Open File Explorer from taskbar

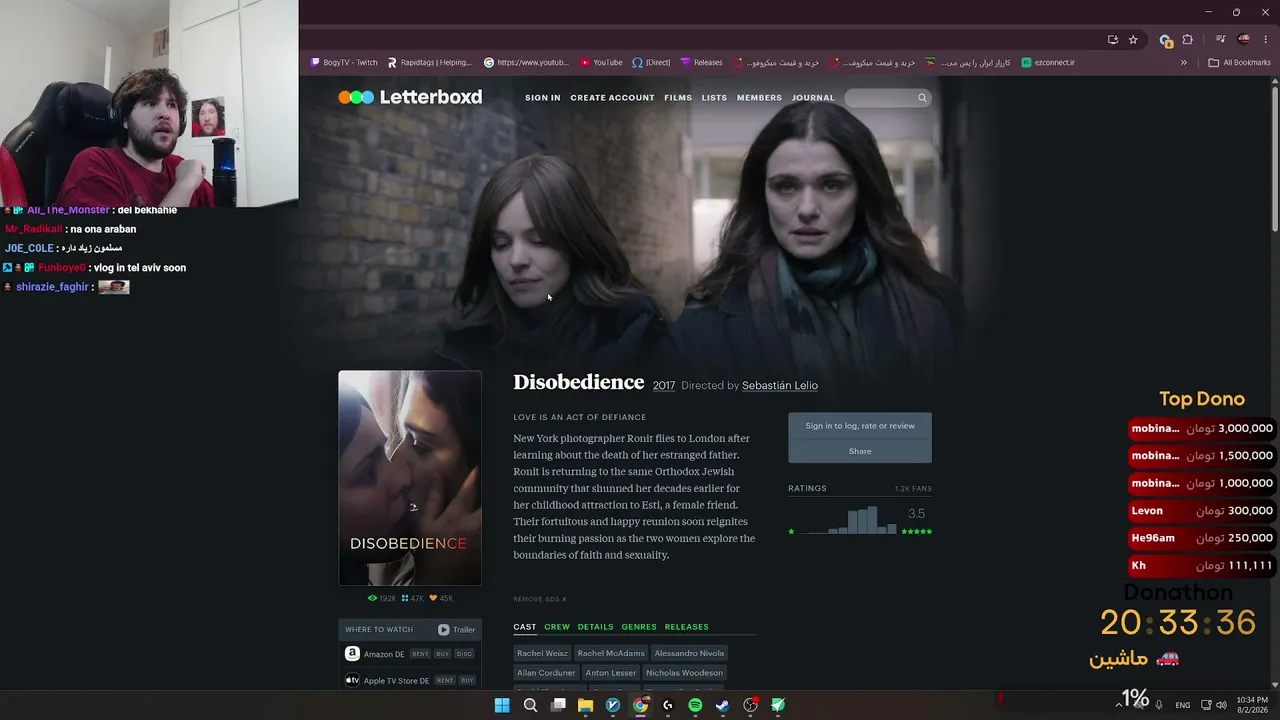[x=585, y=705]
